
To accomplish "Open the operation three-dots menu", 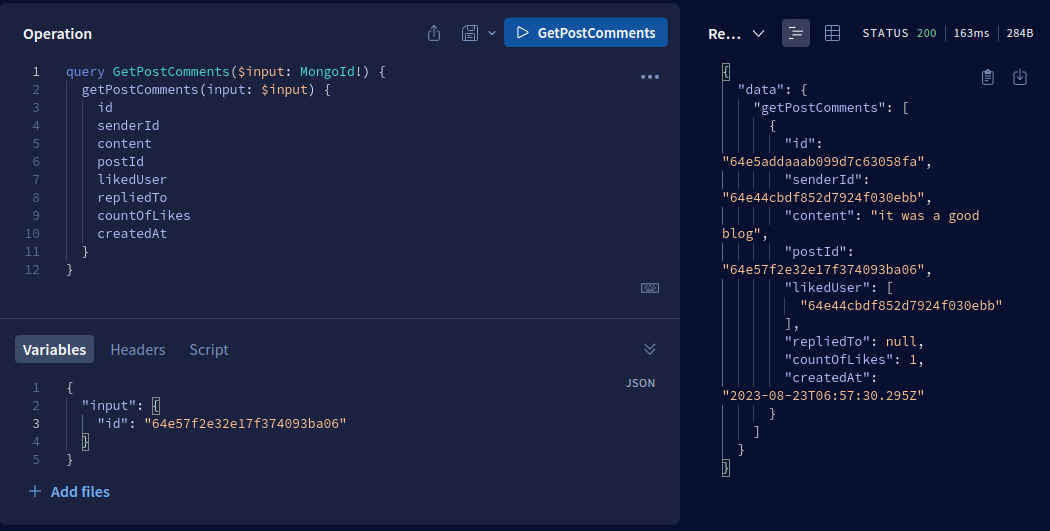I will [650, 77].
